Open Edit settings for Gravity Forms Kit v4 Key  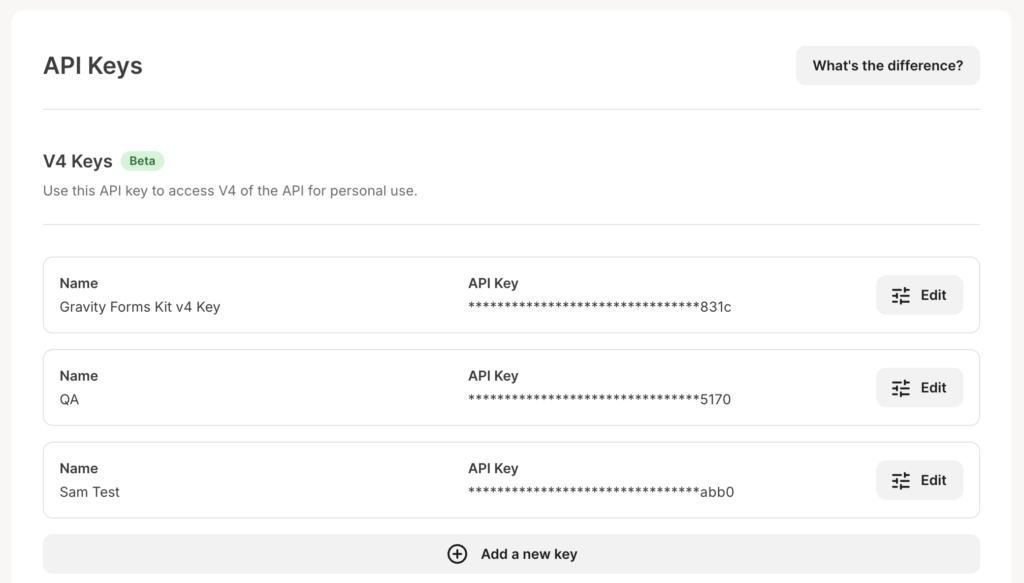pos(919,295)
